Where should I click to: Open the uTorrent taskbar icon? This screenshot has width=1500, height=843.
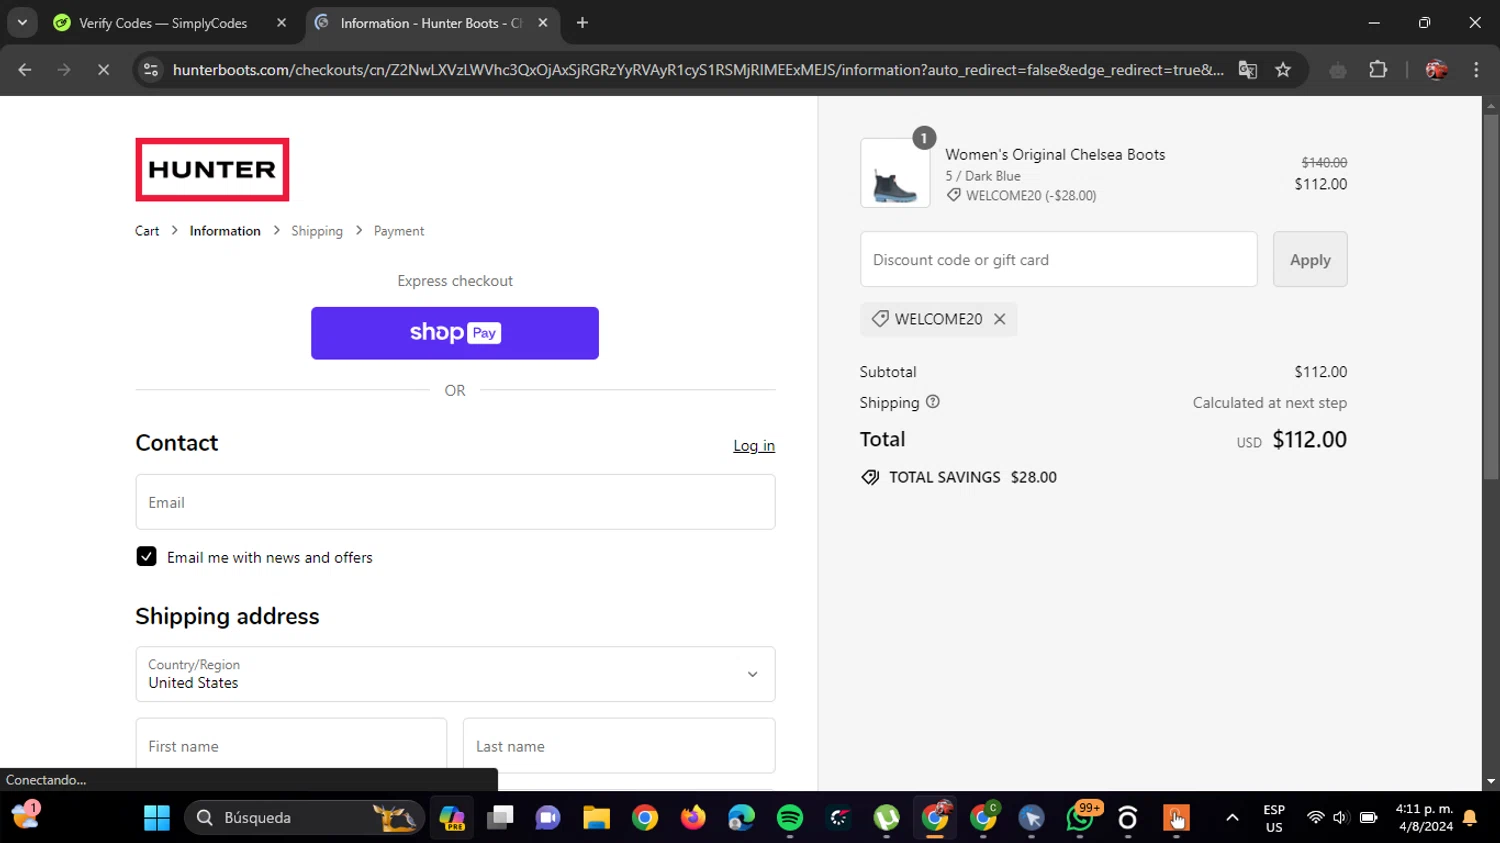click(886, 818)
